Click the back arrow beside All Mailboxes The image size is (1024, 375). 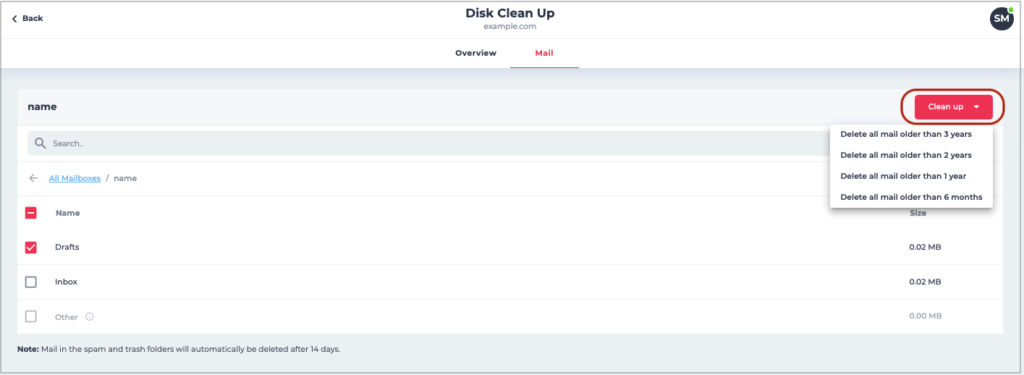tap(33, 178)
